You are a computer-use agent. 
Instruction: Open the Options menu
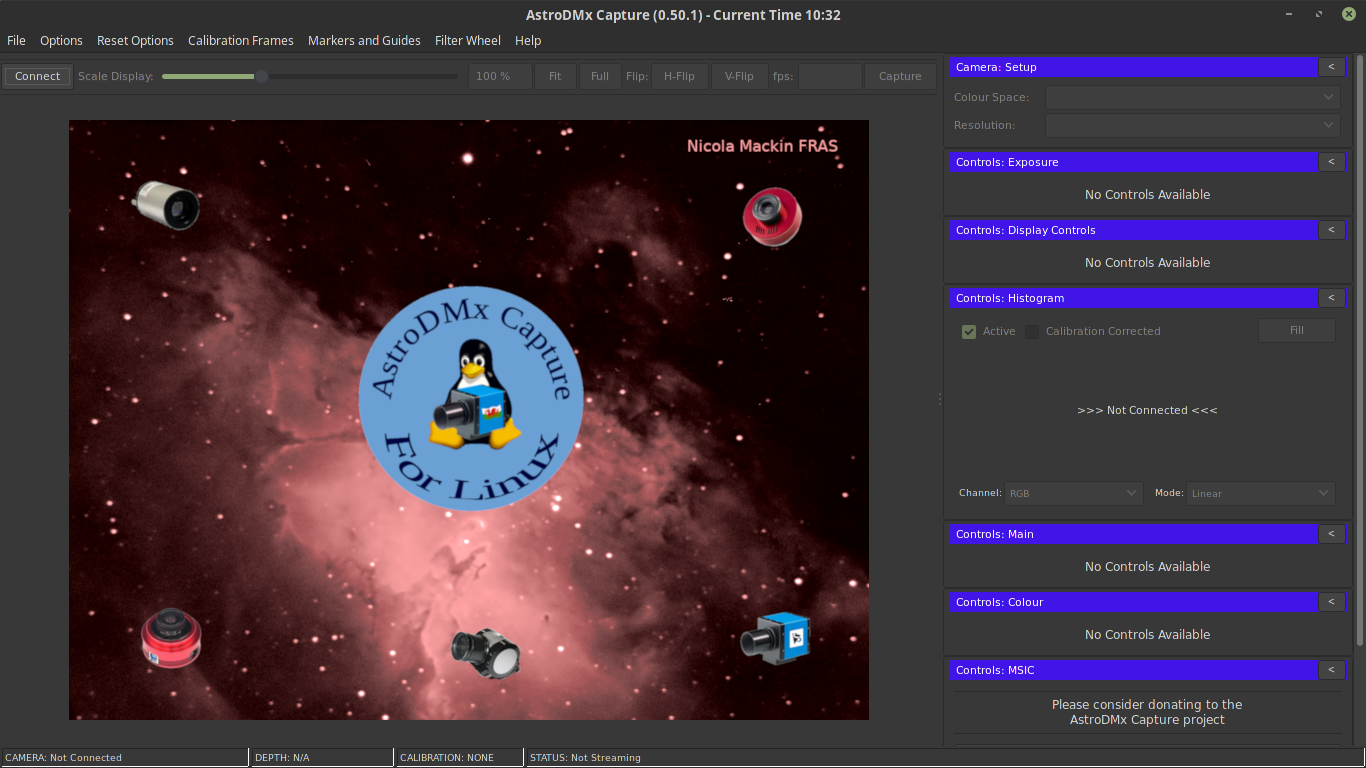(x=61, y=41)
